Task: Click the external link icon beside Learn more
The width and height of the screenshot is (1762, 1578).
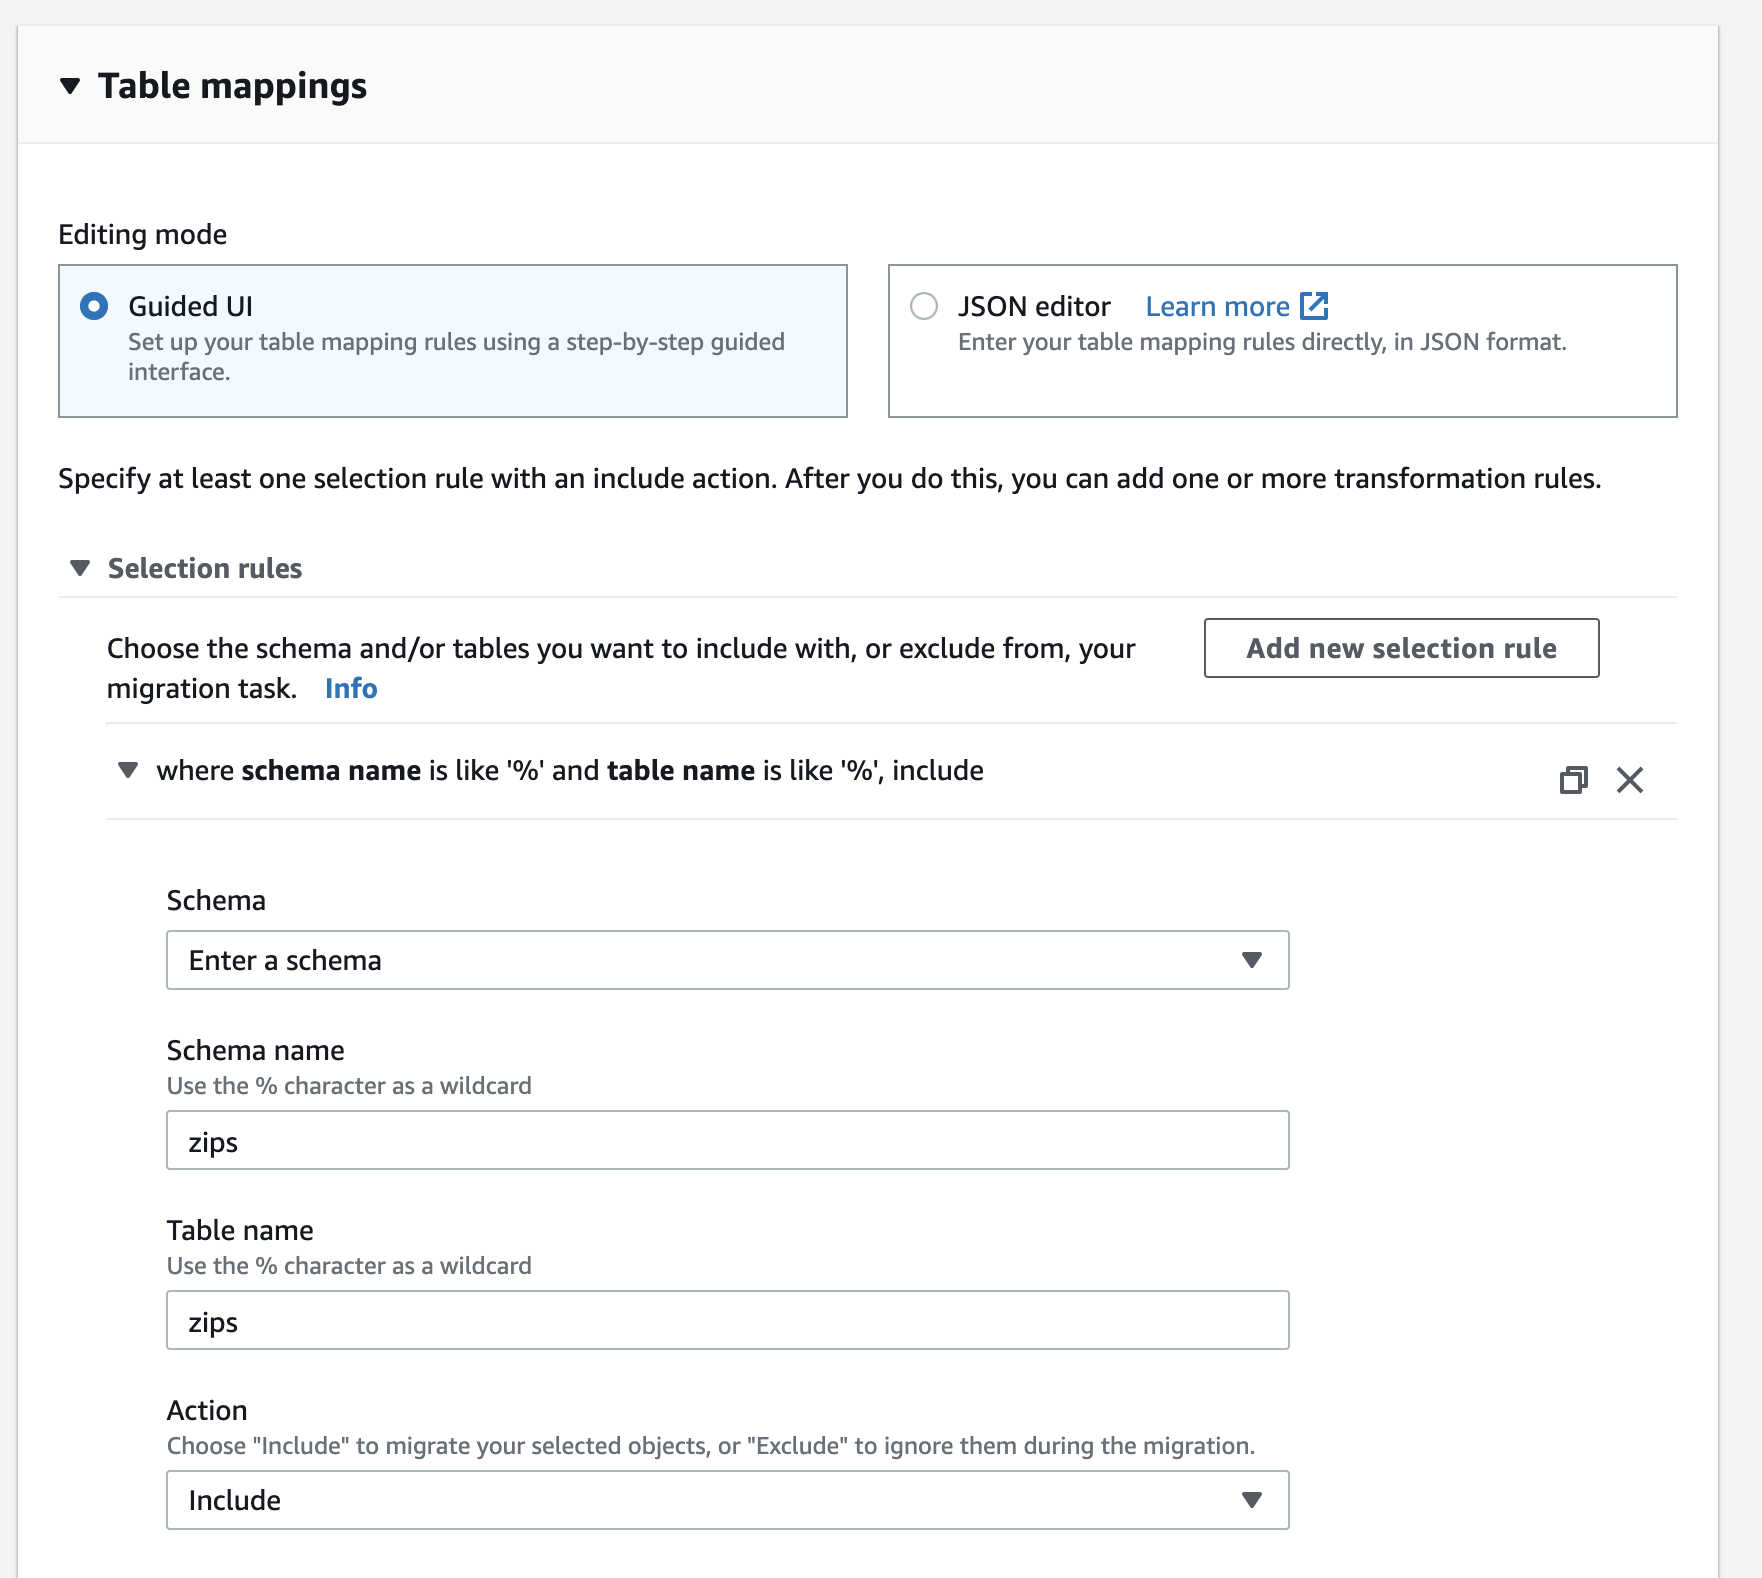Action: (x=1314, y=305)
